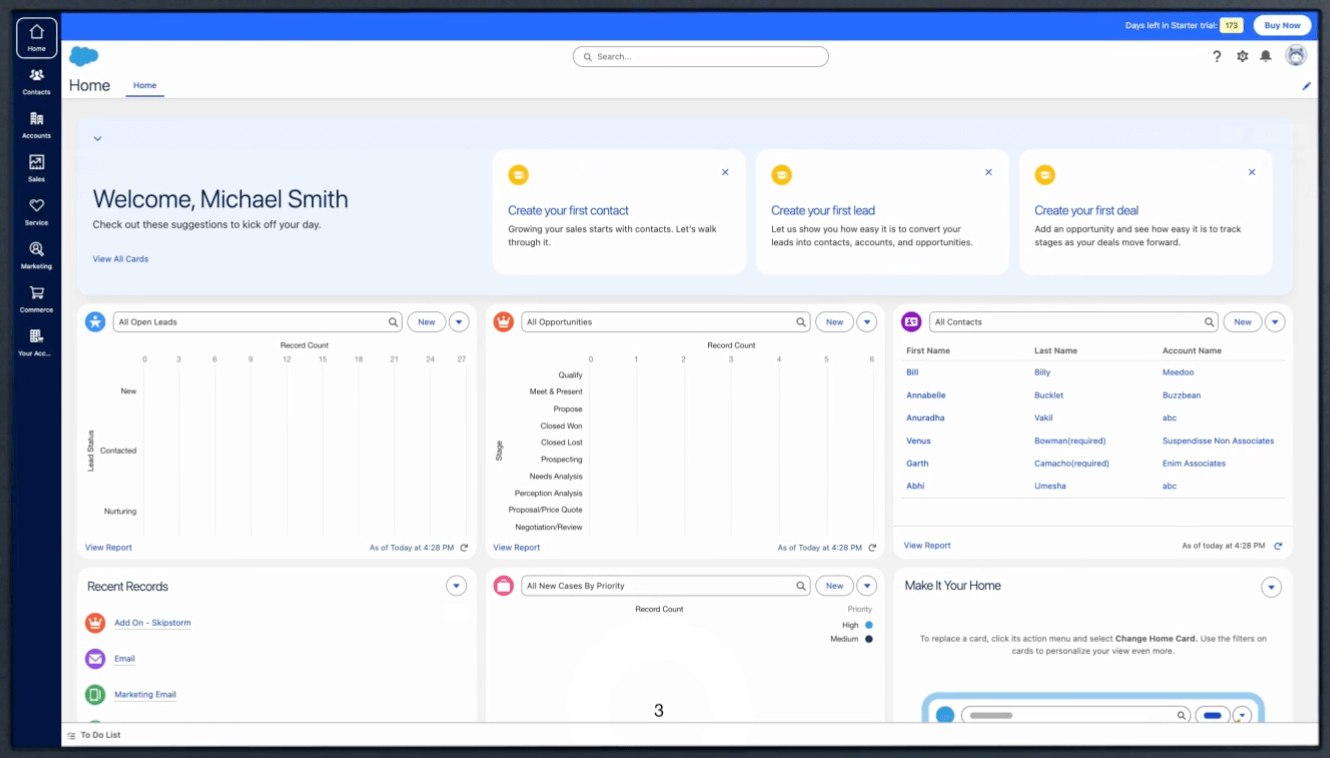
Task: Open the Add On - Skipstorm record
Action: tap(152, 623)
